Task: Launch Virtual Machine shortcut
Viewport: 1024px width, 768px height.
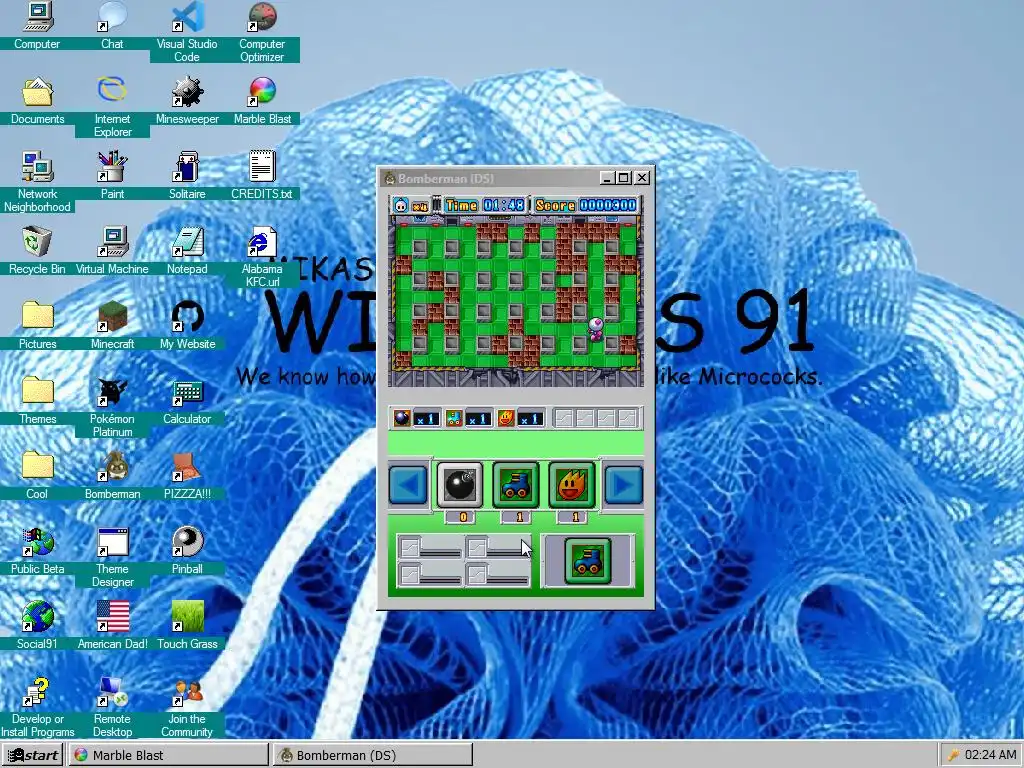Action: pos(112,250)
